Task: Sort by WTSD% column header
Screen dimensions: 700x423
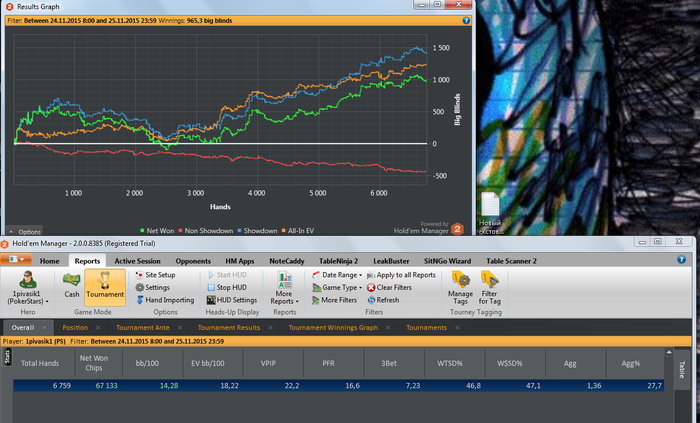Action: tap(450, 363)
